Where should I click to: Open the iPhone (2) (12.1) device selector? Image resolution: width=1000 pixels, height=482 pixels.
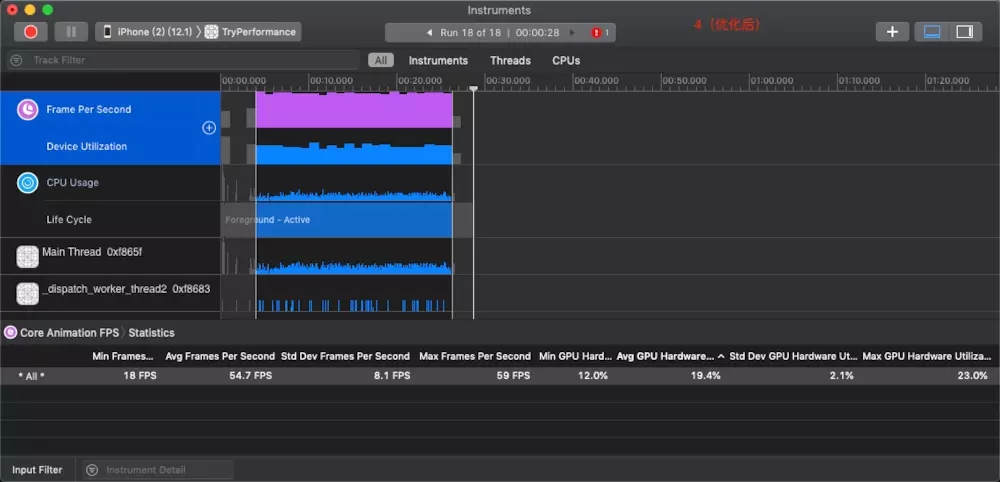point(148,32)
